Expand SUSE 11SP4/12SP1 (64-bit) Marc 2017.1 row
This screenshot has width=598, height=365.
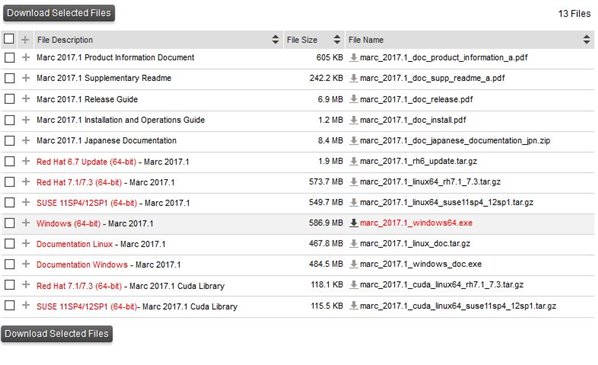pos(26,202)
